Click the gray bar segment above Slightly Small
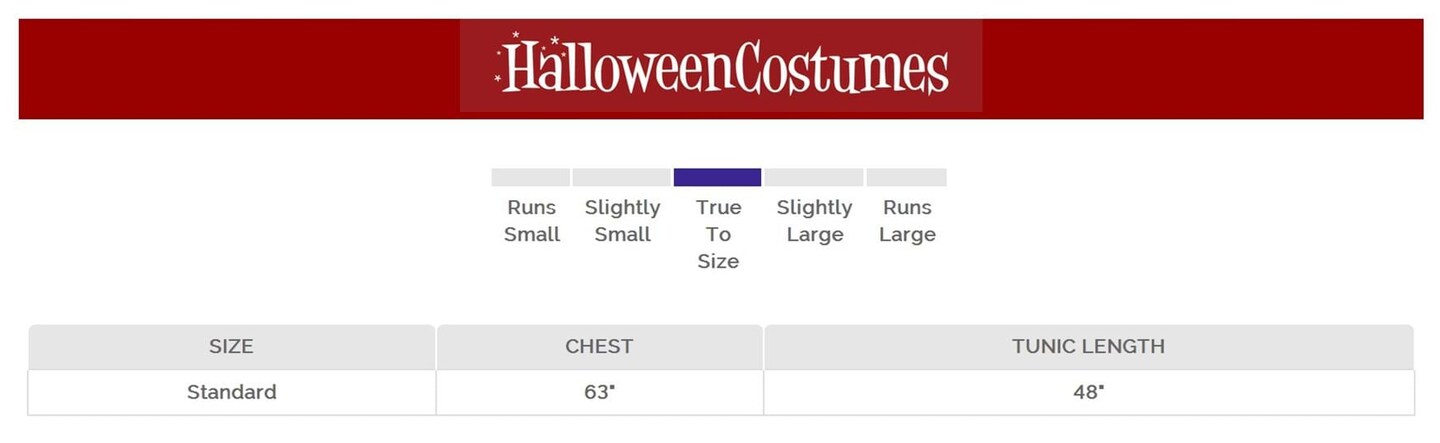Viewport: 1440px width, 443px height. coord(621,178)
